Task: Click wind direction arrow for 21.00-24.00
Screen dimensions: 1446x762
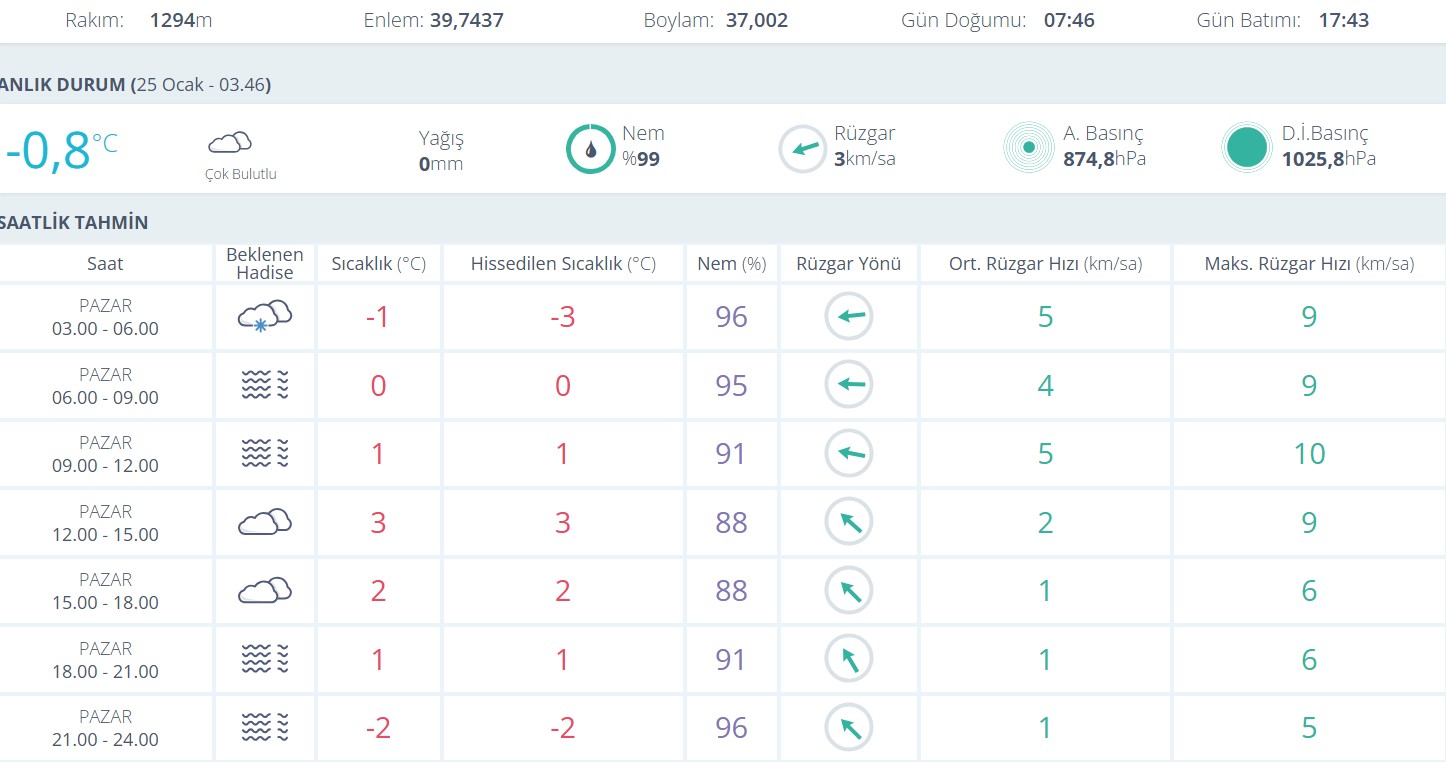Action: pyautogui.click(x=848, y=728)
